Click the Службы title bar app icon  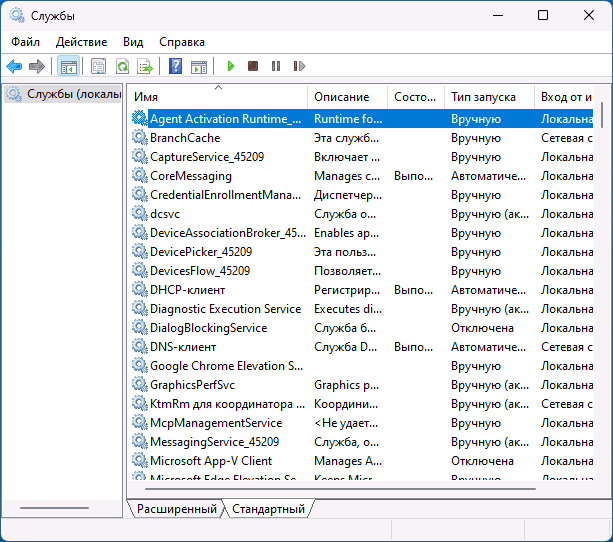pyautogui.click(x=17, y=15)
